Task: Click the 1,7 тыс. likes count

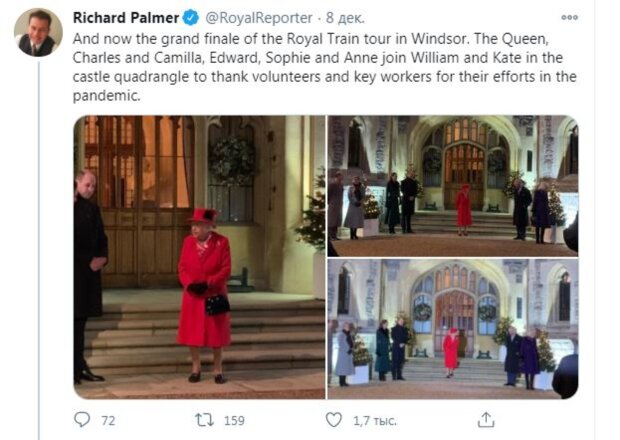Action: coord(374,421)
